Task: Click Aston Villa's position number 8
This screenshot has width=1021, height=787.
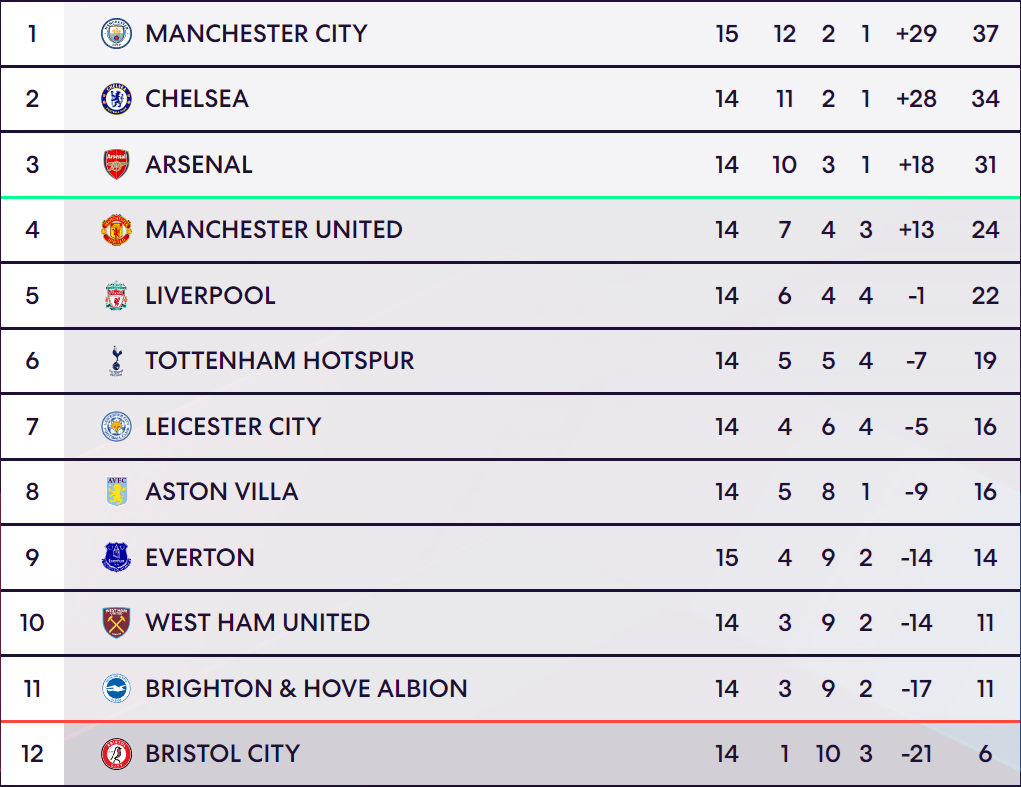Action: (x=32, y=491)
